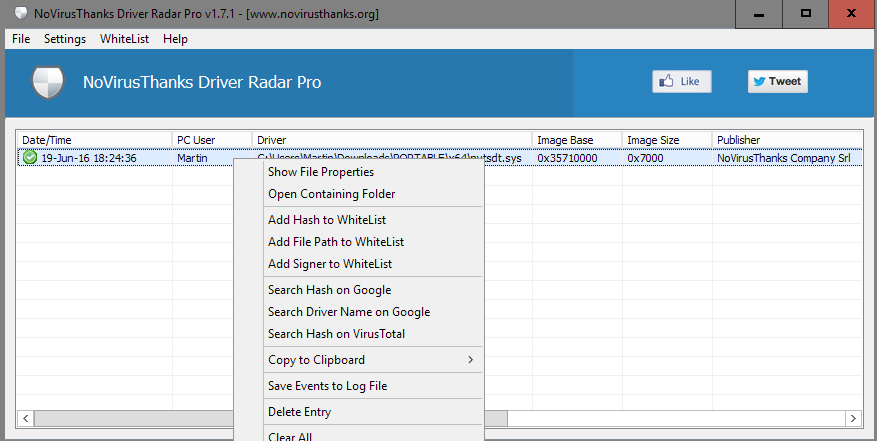Click the Publisher column header

[788, 140]
